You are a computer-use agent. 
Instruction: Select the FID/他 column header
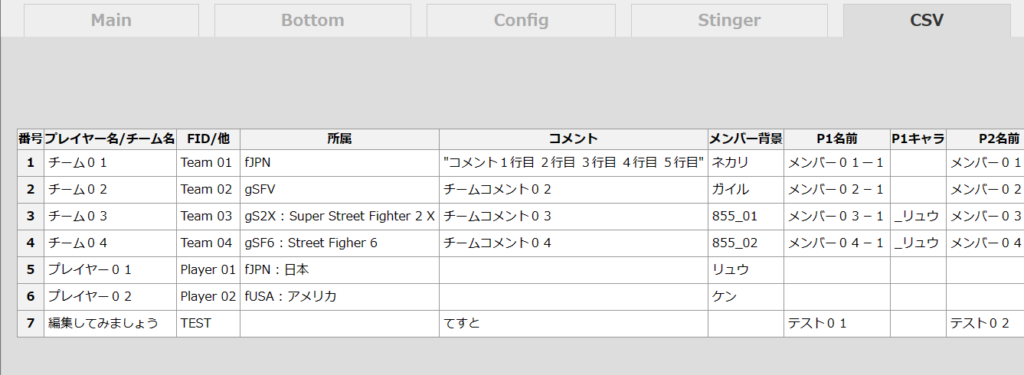pos(208,139)
